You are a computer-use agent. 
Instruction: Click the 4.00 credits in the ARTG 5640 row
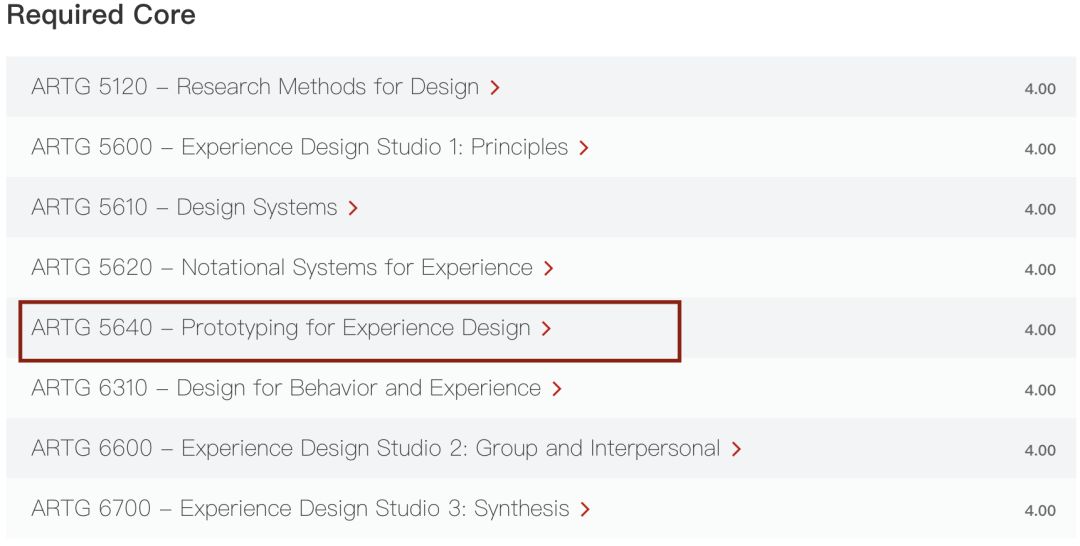pyautogui.click(x=1040, y=329)
